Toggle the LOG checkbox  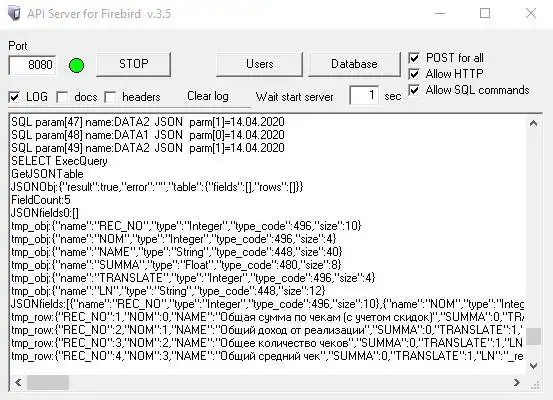click(x=14, y=97)
